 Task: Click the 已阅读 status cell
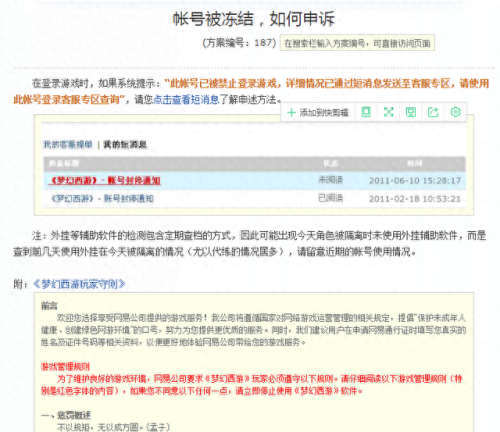330,198
